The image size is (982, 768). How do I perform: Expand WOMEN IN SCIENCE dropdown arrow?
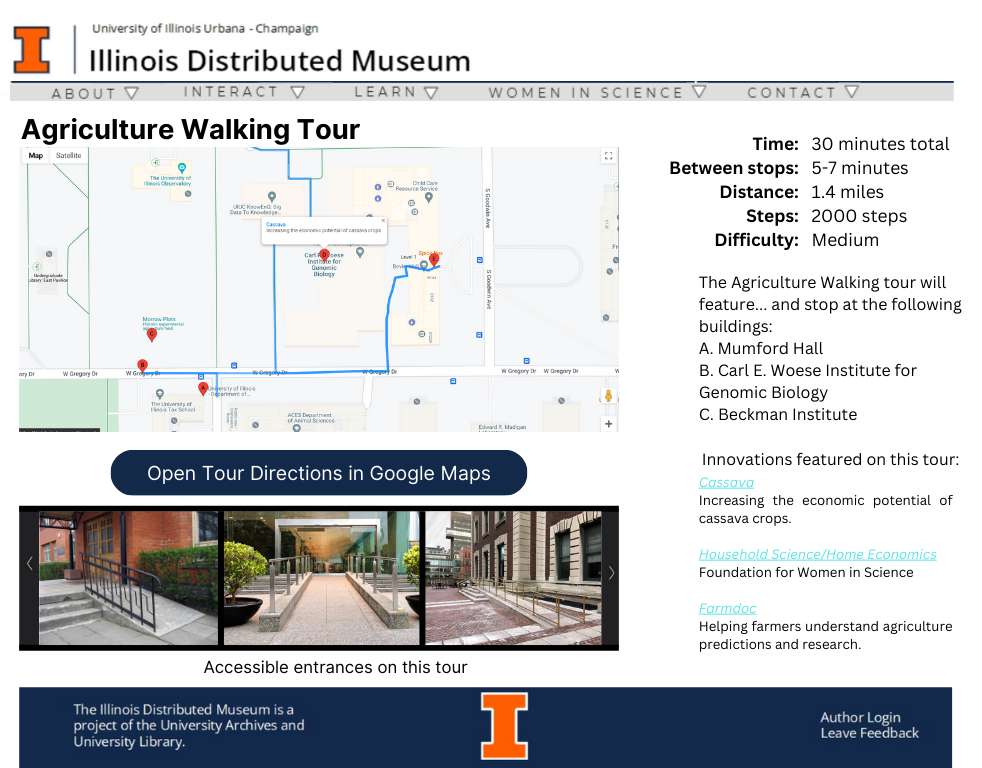click(x=700, y=91)
